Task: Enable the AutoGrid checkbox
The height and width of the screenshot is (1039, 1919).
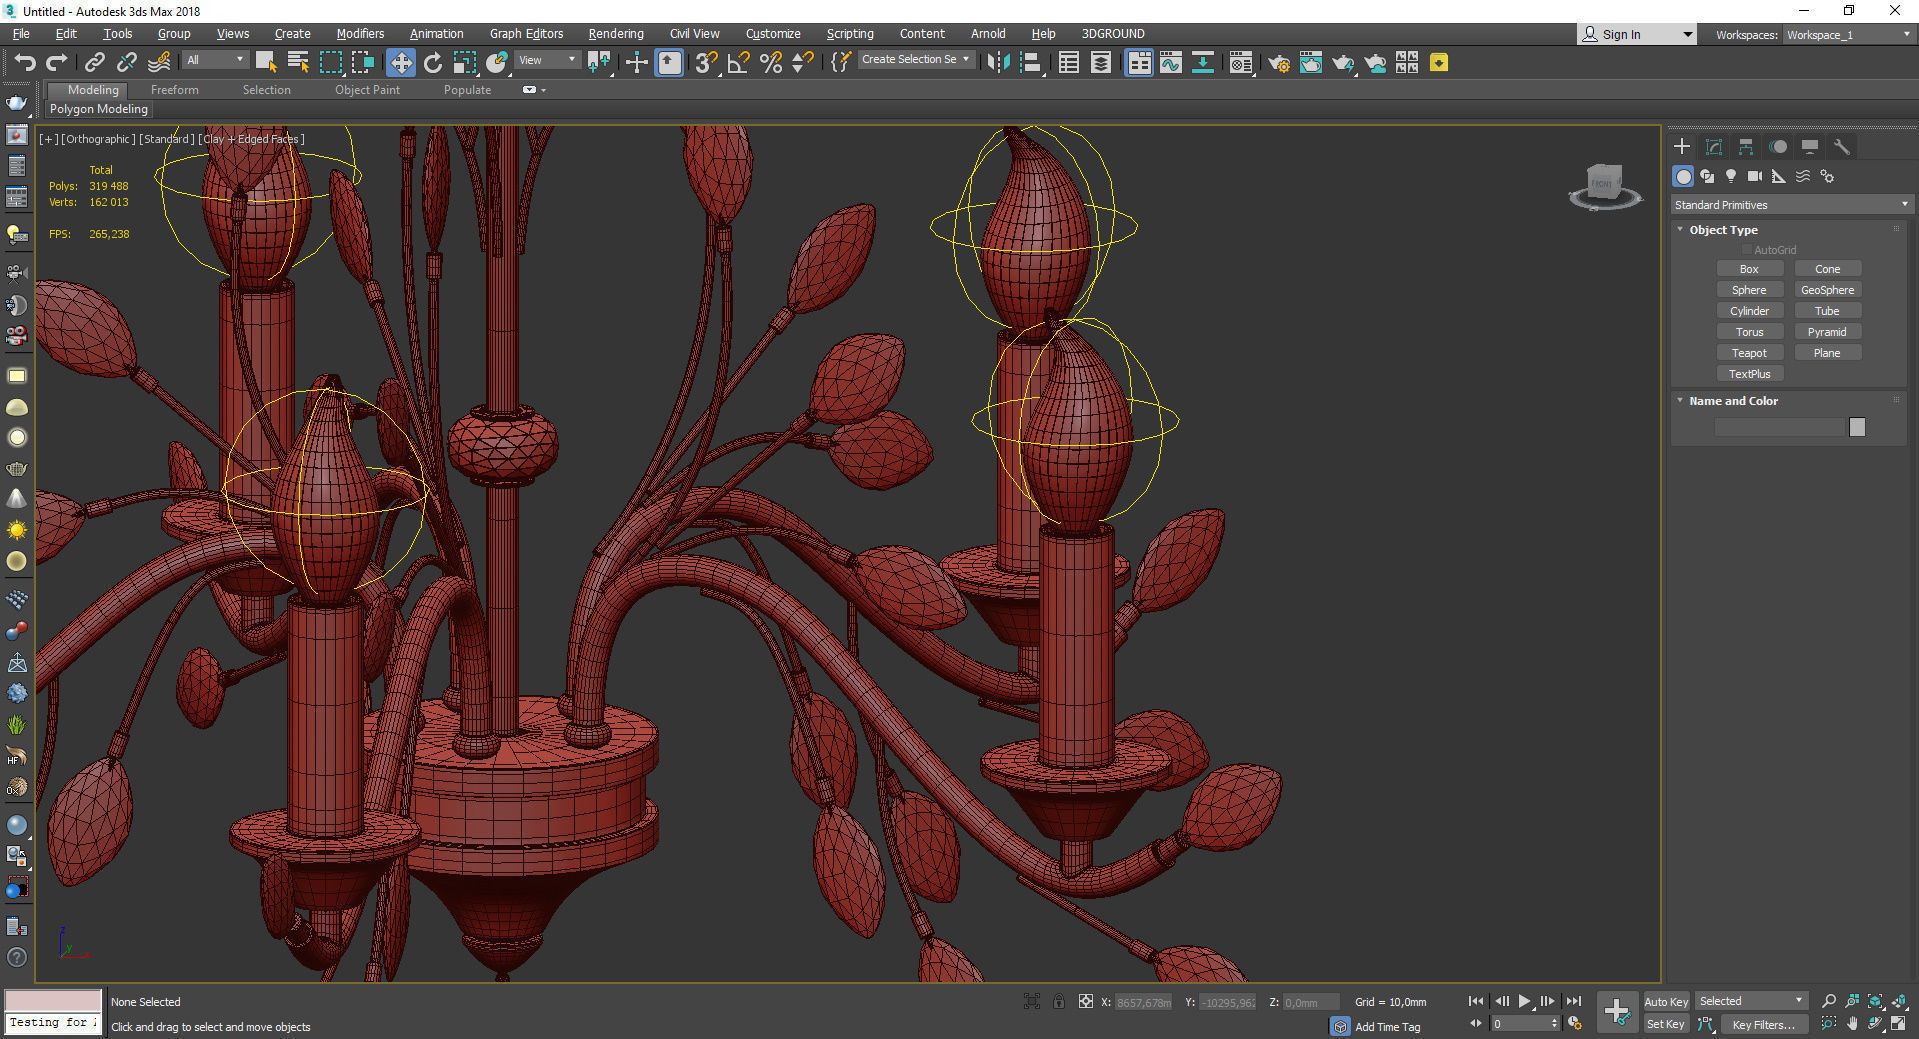Action: pos(1747,250)
